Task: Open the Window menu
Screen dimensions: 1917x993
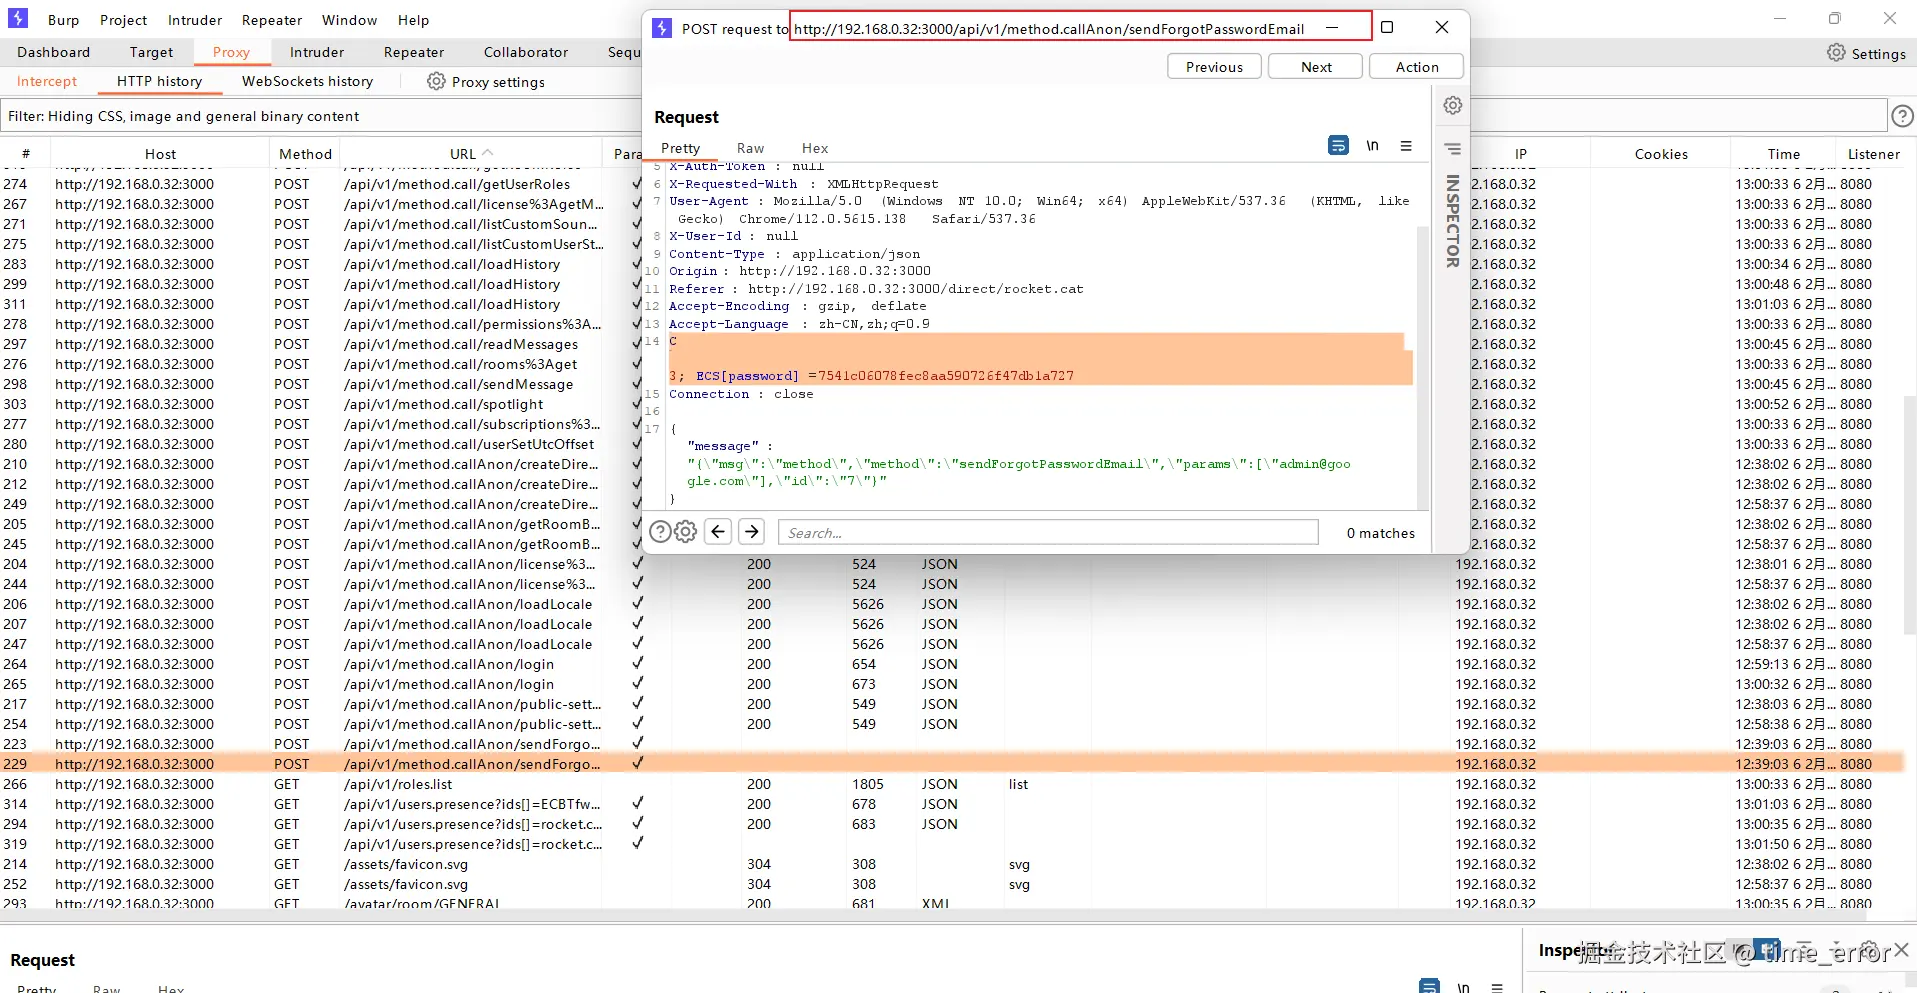Action: (x=349, y=20)
